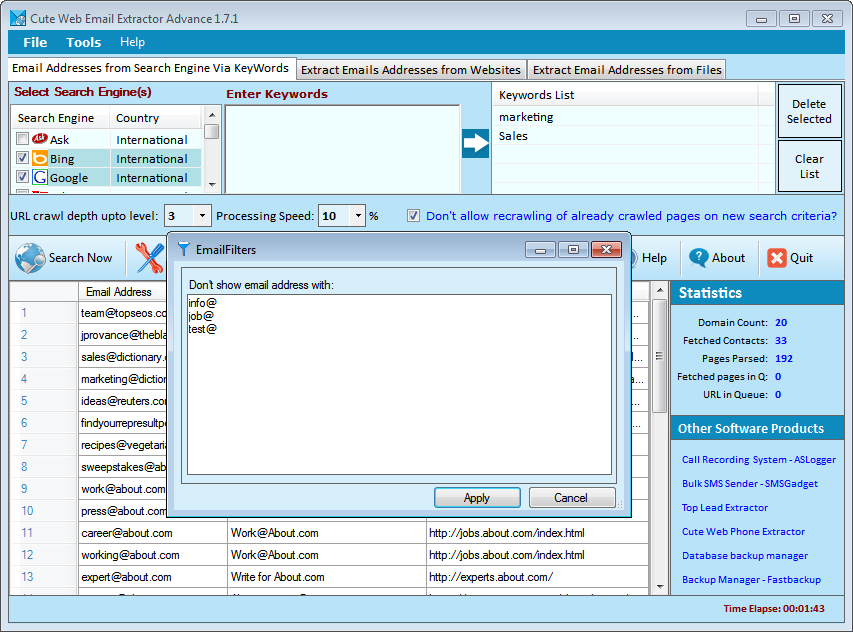
Task: Open the Top Lead Extractor link
Action: (725, 508)
